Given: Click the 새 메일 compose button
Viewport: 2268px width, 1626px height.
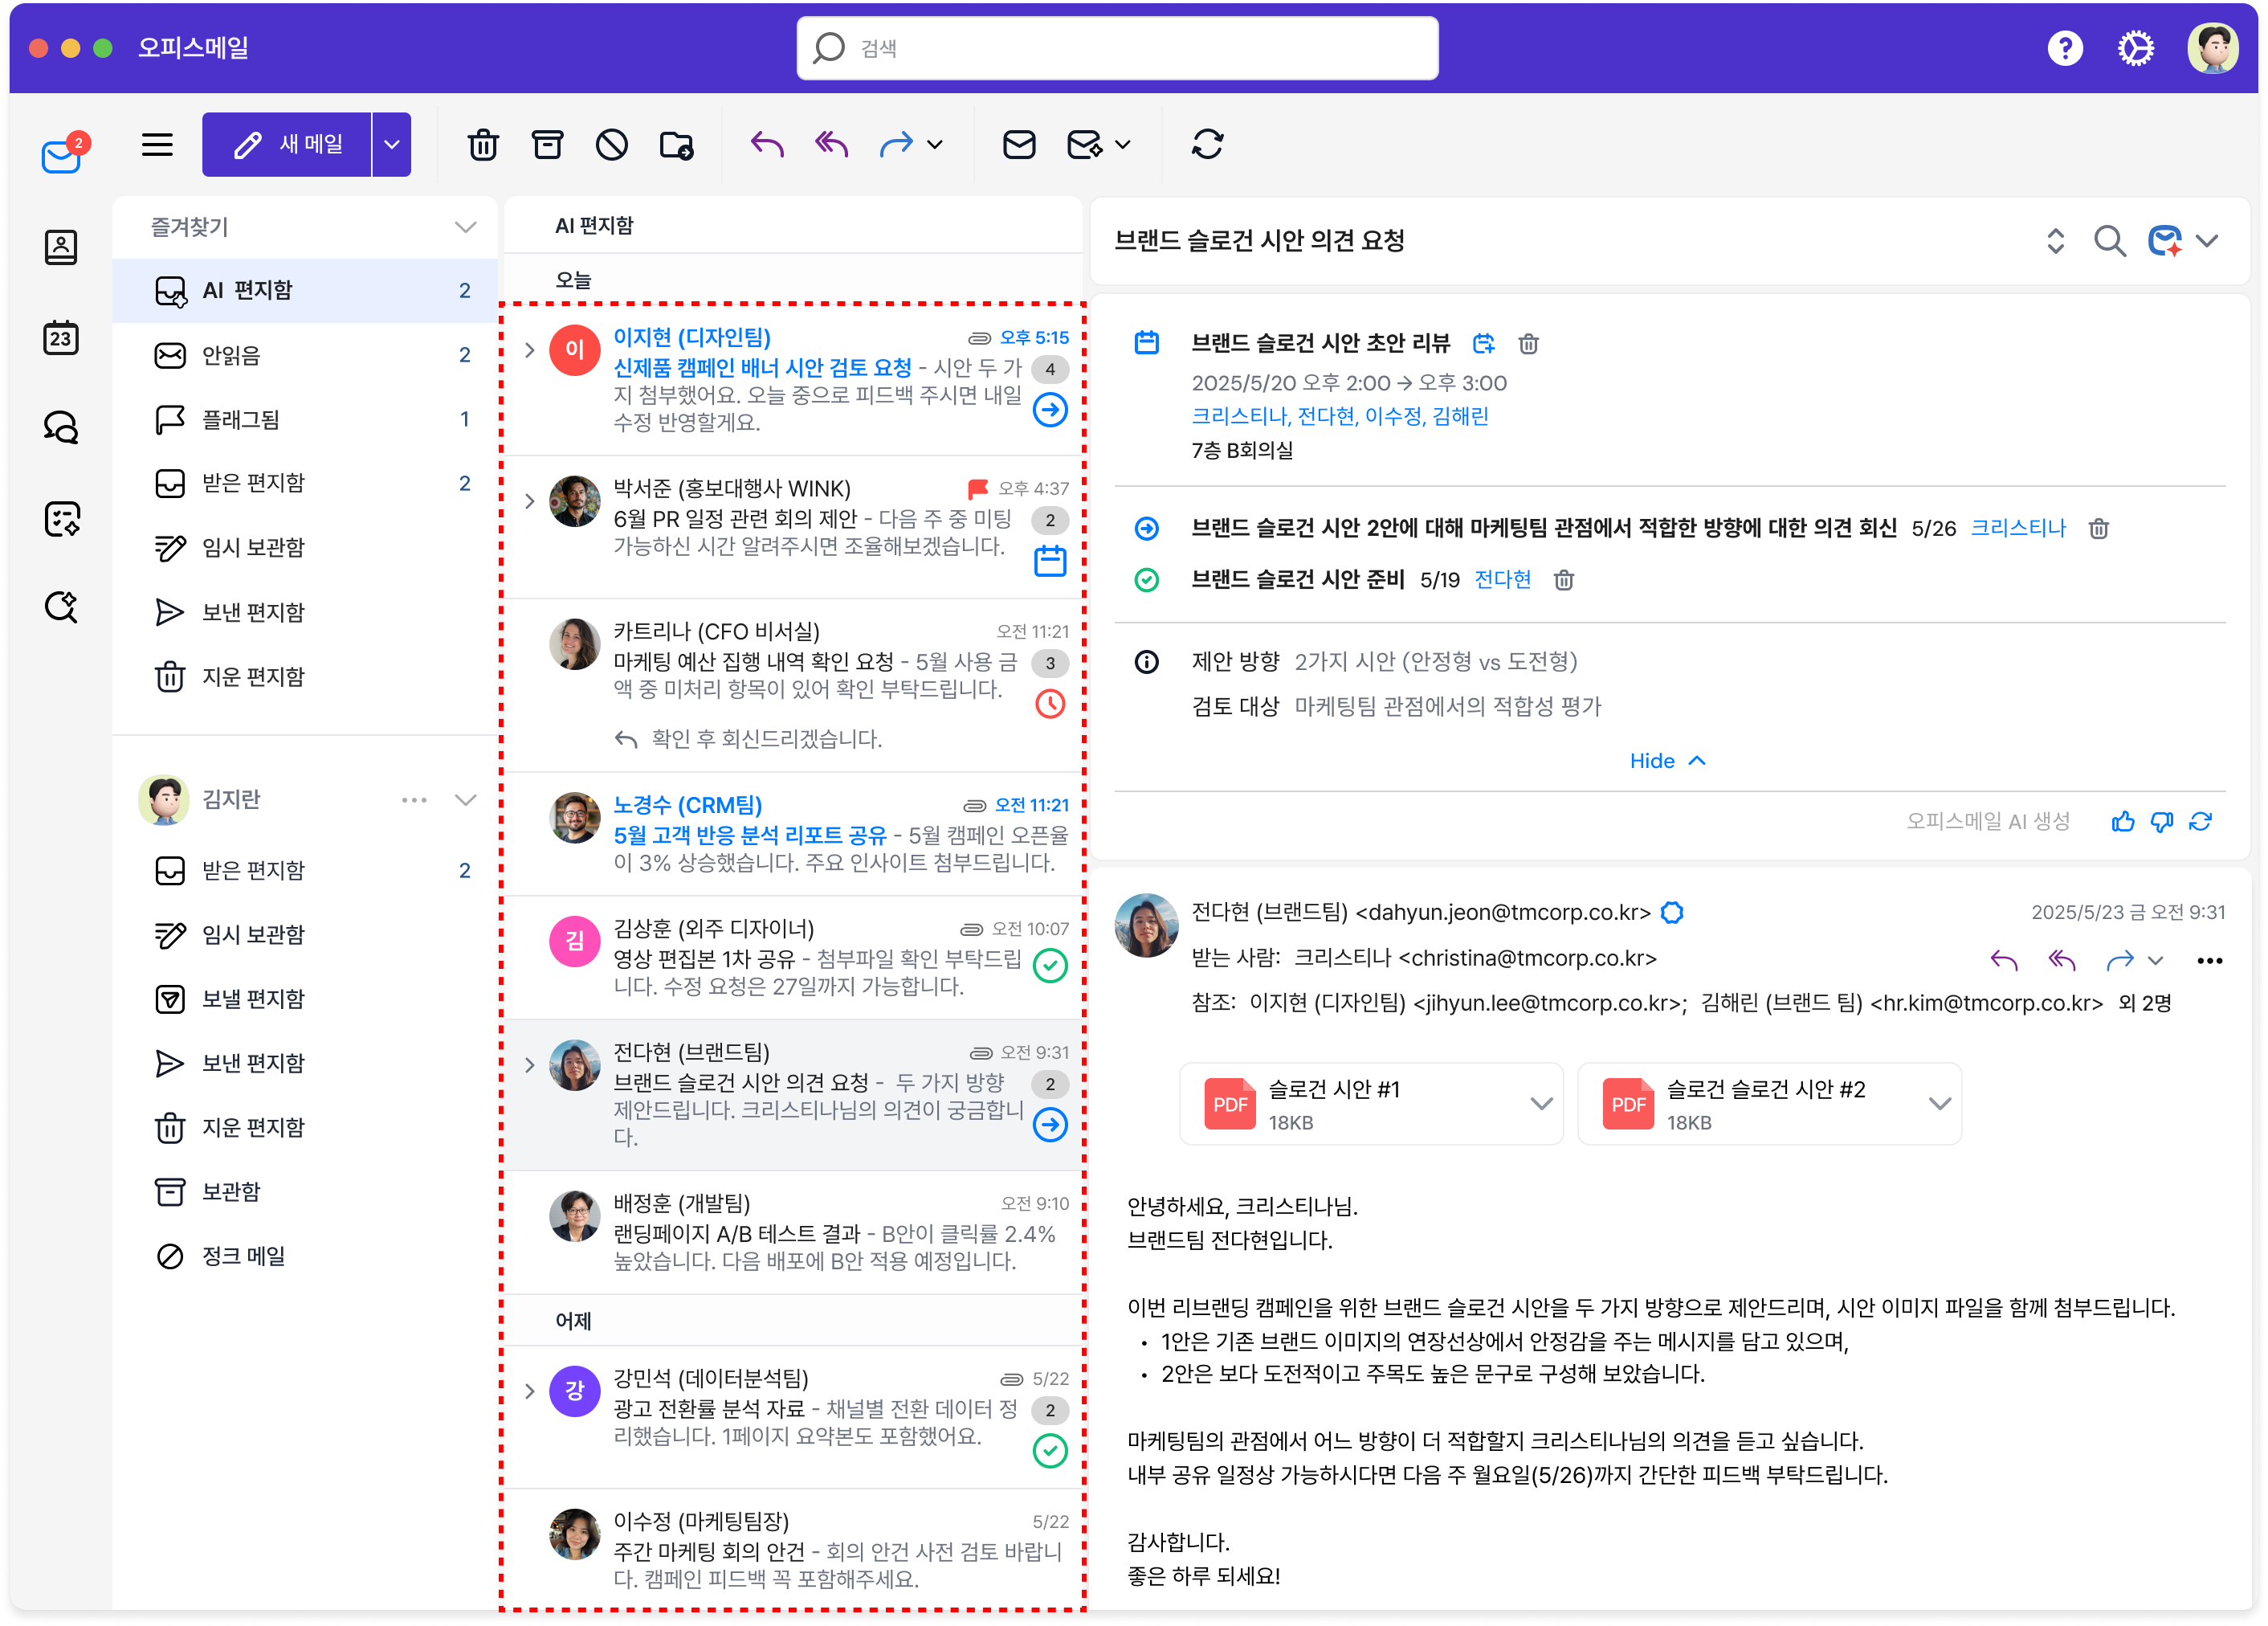Looking at the screenshot, I should pos(288,145).
